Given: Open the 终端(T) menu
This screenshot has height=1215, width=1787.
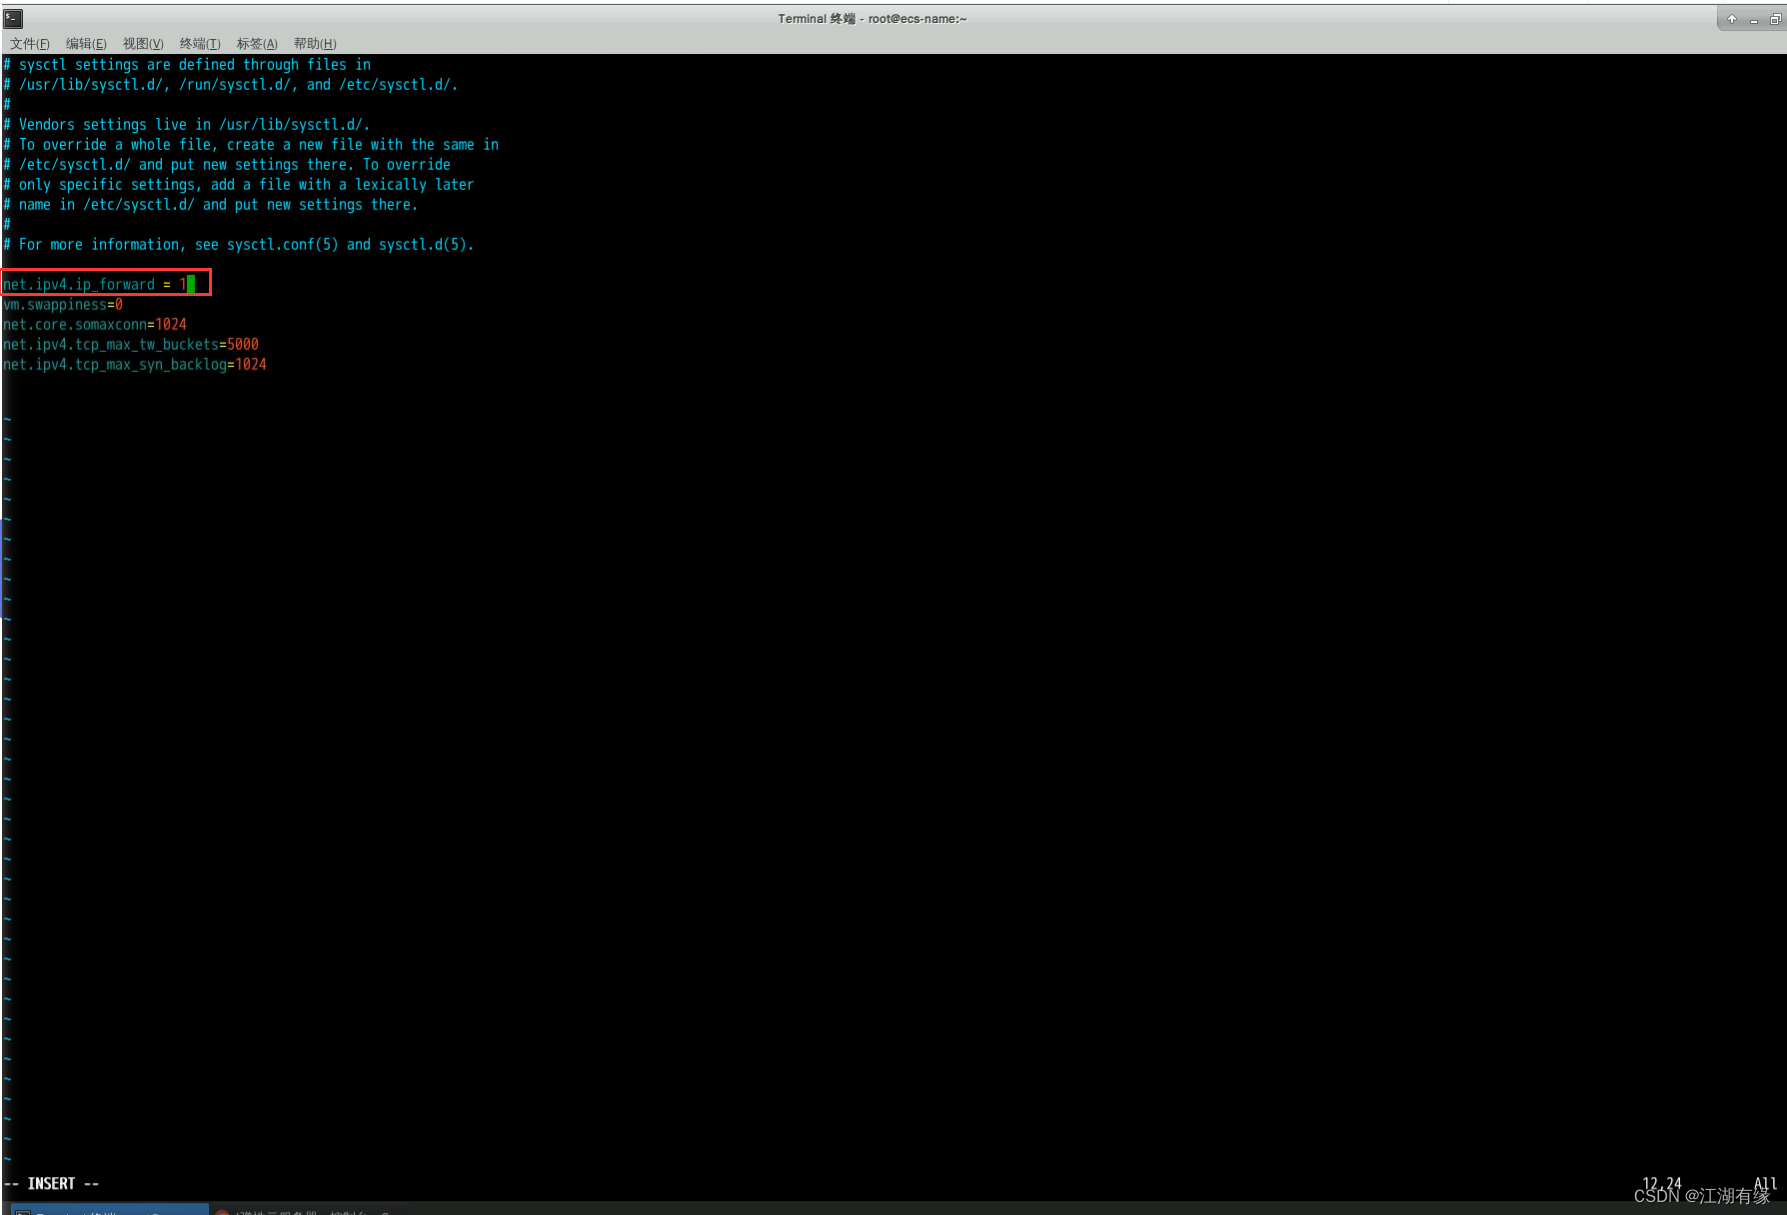Looking at the screenshot, I should 200,44.
